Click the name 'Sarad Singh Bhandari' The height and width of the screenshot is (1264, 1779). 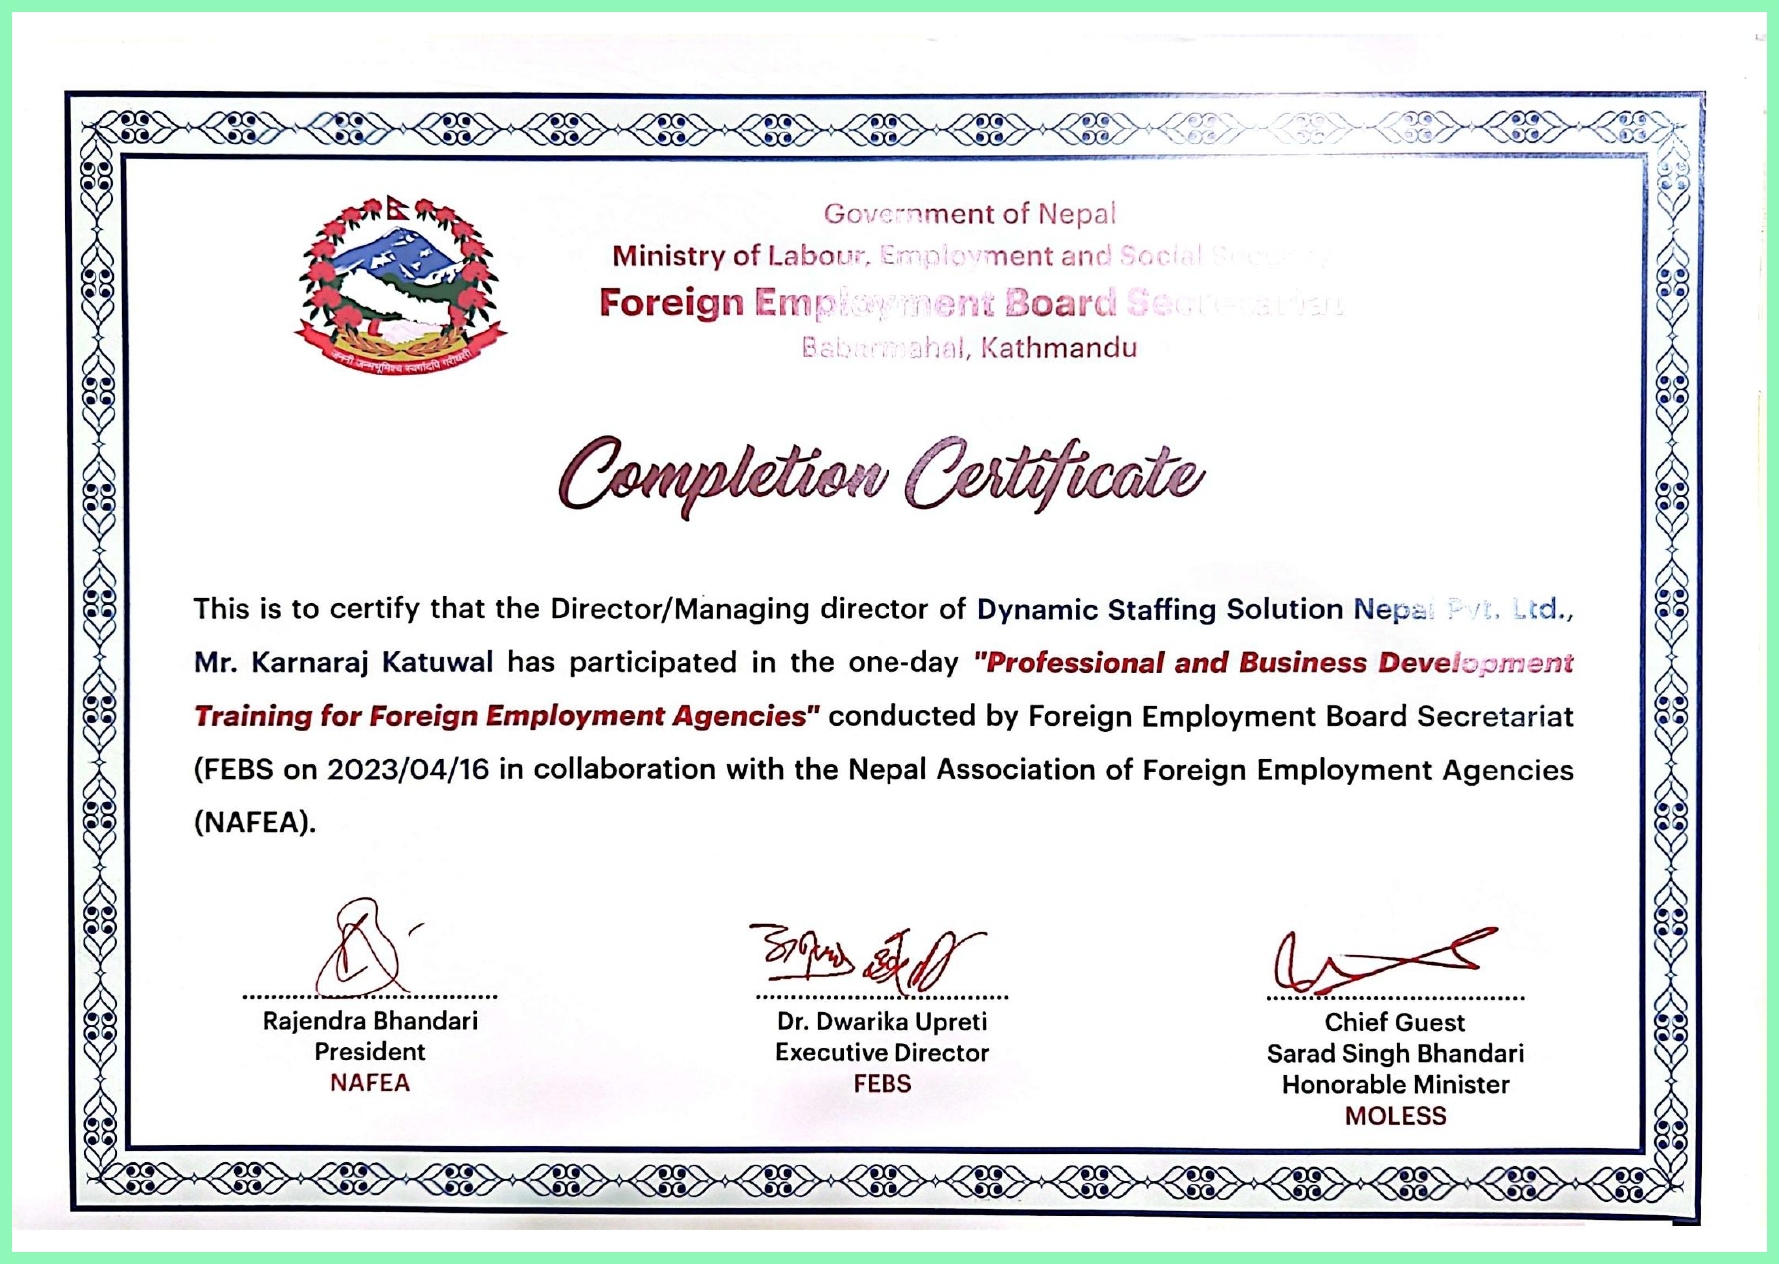coord(1395,1054)
